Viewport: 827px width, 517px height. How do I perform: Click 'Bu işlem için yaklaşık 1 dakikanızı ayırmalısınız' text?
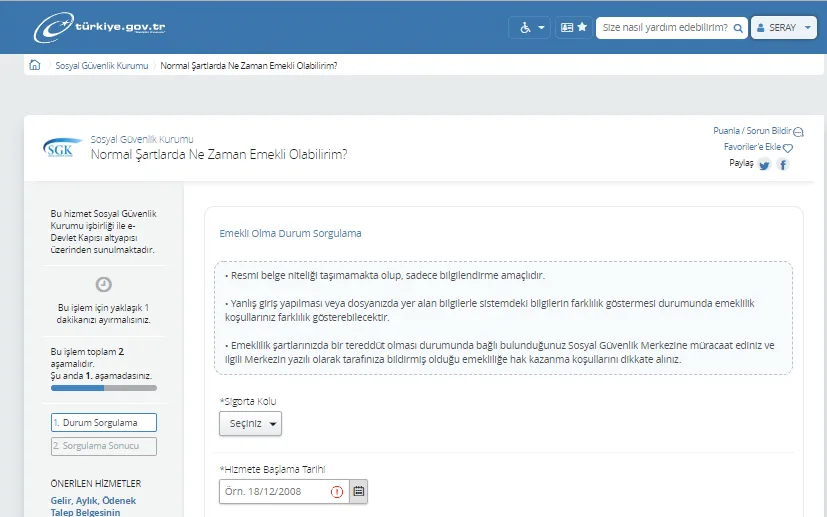pyautogui.click(x=104, y=313)
